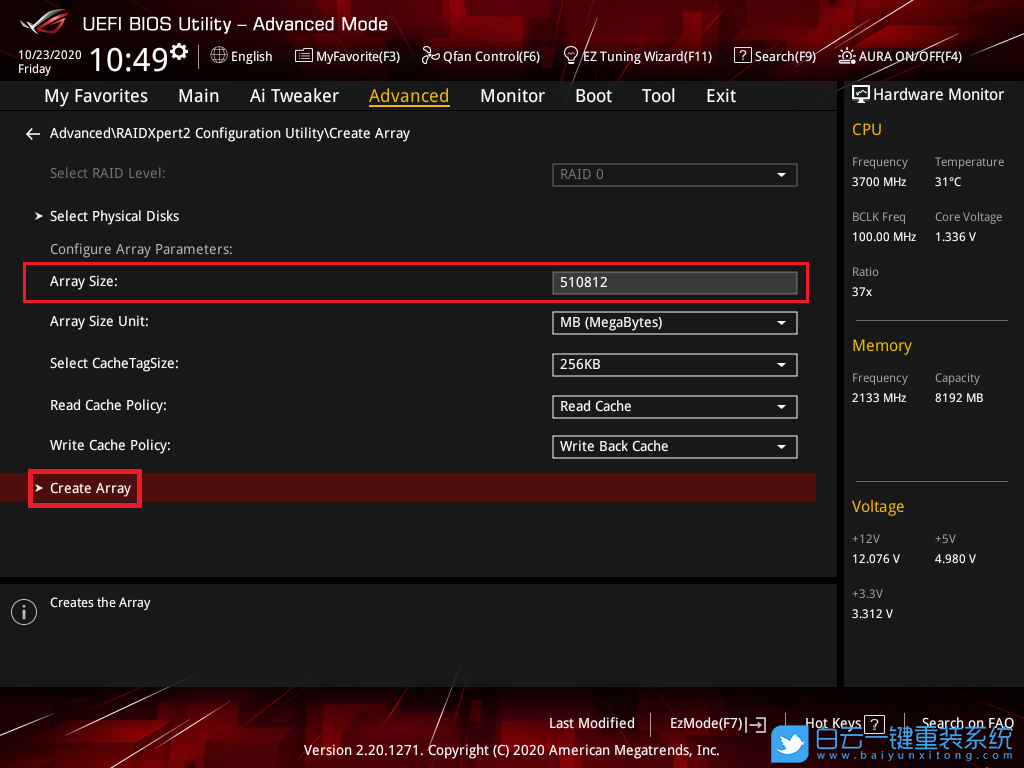
Task: Click the Array Size input field
Action: (x=674, y=283)
